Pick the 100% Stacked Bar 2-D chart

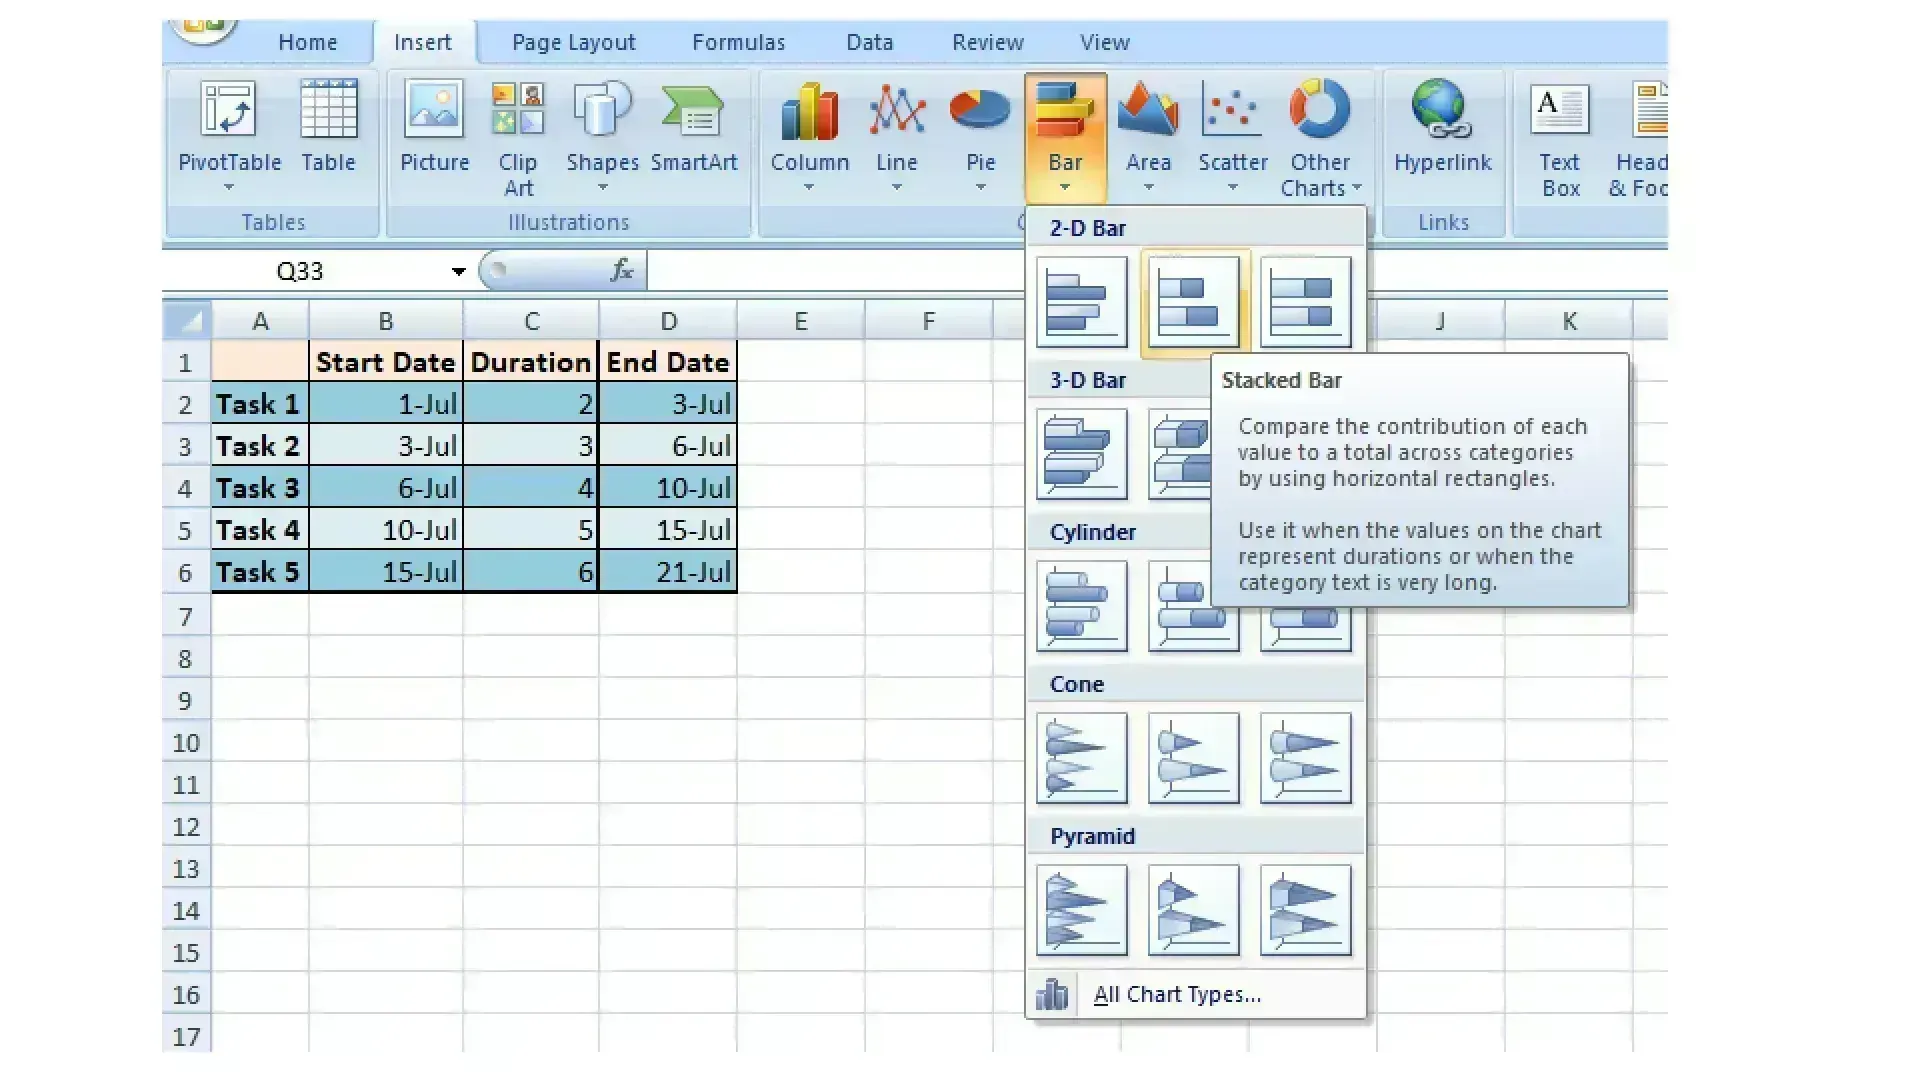[x=1305, y=302]
